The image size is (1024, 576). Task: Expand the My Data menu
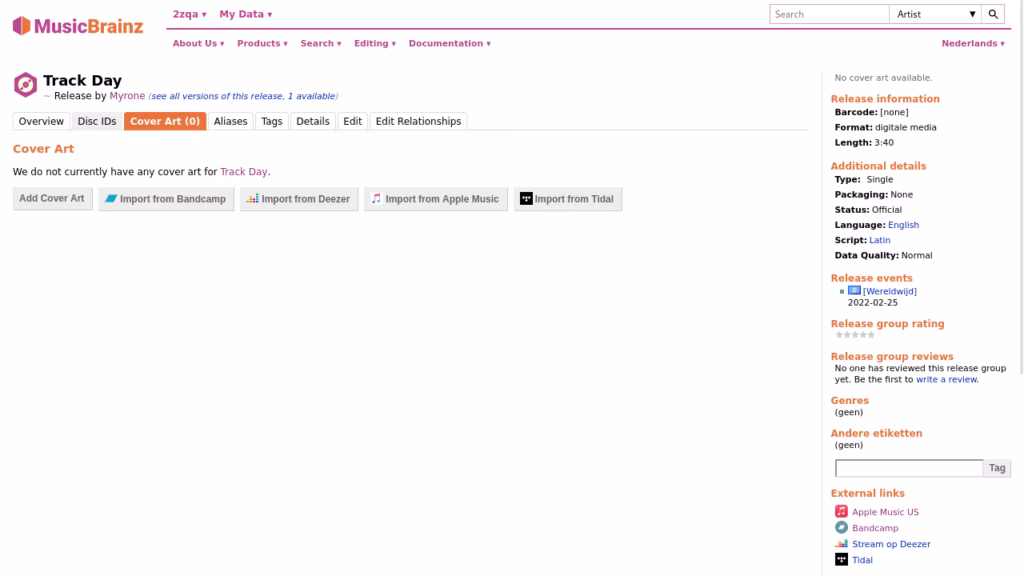(245, 14)
